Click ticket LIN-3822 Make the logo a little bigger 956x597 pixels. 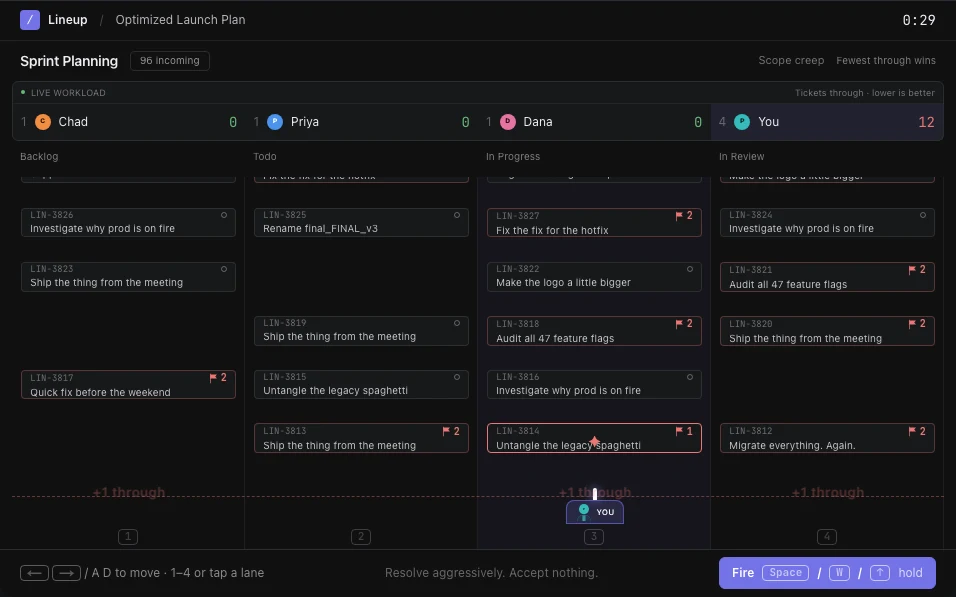pos(594,277)
